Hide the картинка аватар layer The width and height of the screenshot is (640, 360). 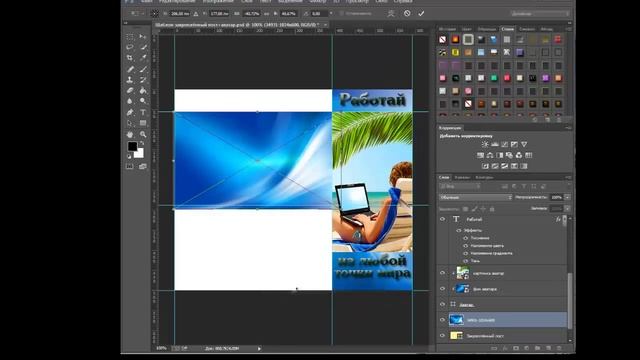pos(442,273)
